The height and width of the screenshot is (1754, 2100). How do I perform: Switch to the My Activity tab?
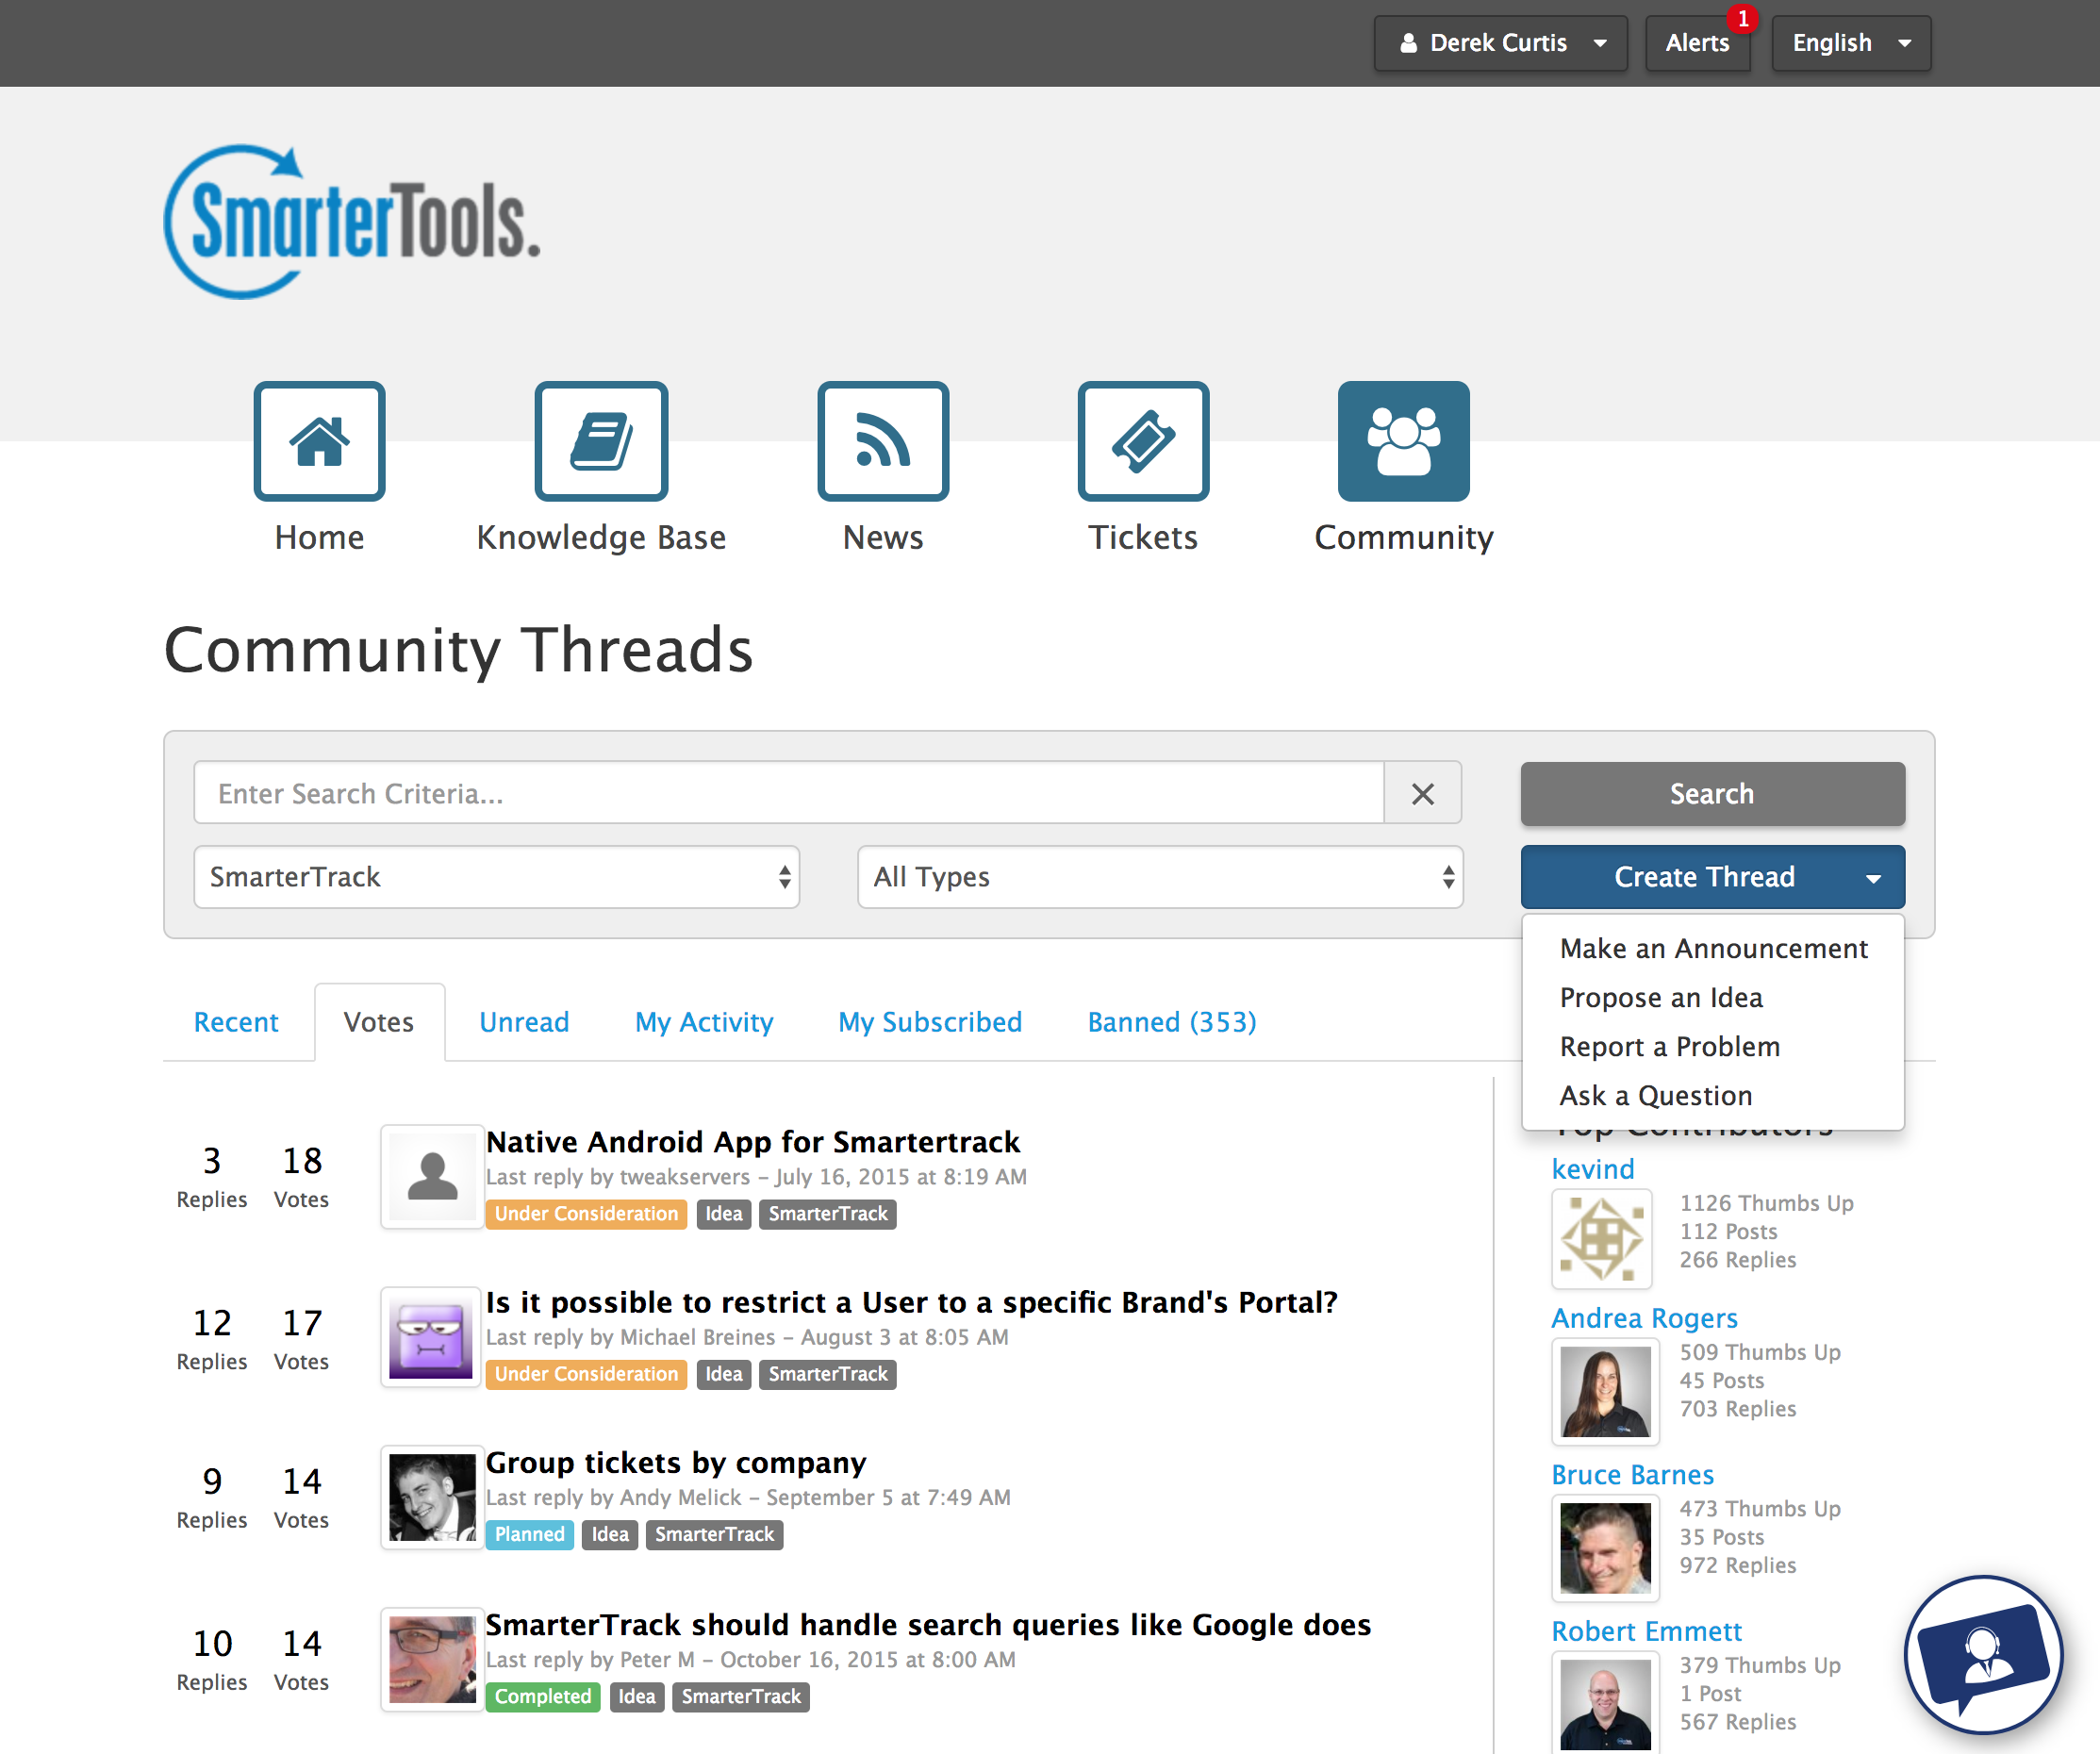click(x=704, y=1022)
